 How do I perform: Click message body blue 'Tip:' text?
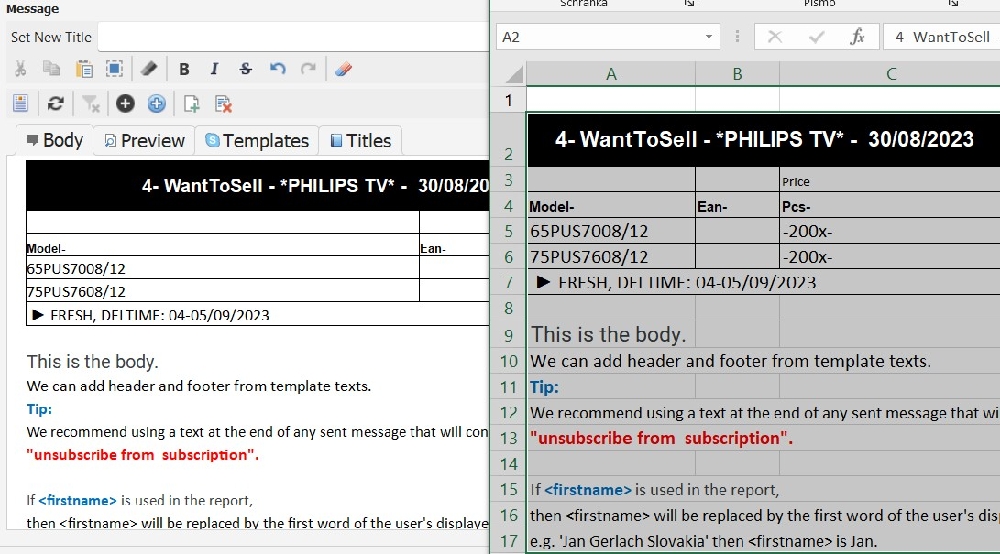39,409
